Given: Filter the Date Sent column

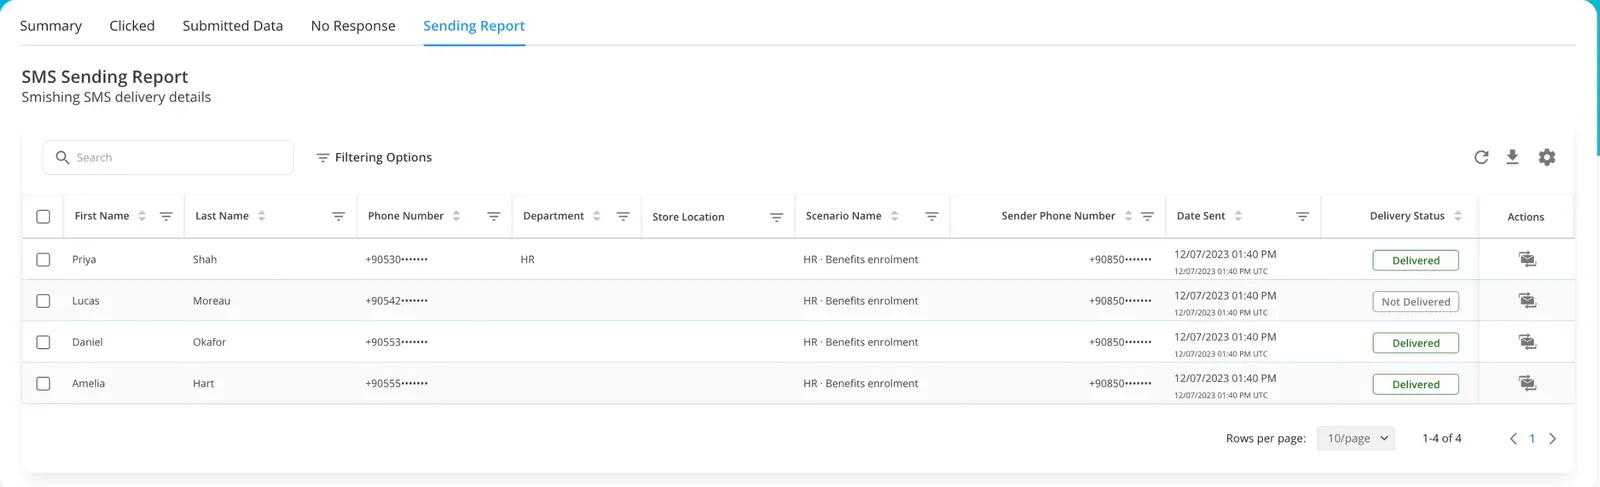Looking at the screenshot, I should point(1302,216).
